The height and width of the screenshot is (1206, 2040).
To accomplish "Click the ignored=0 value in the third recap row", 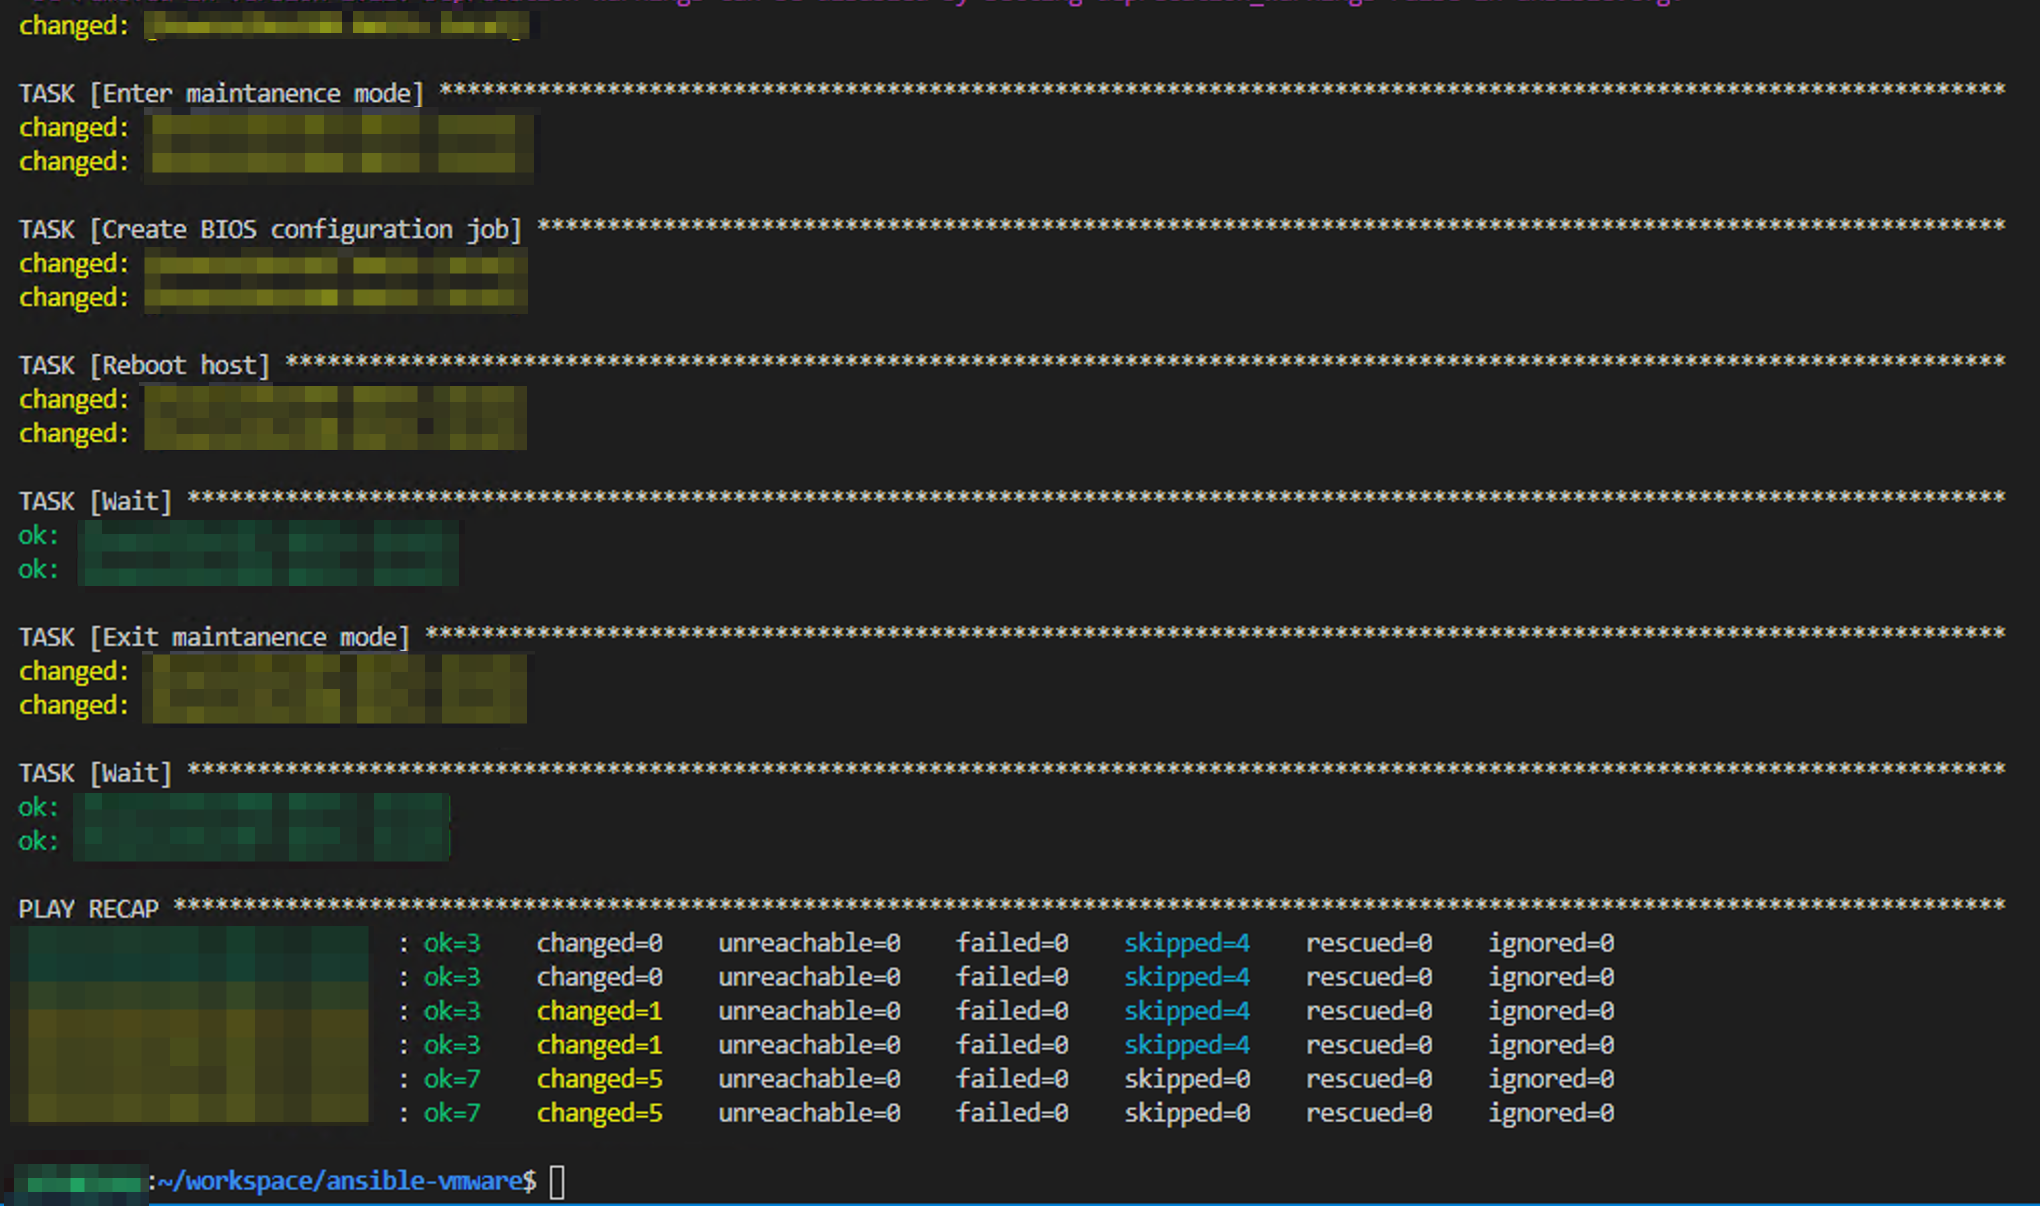I will tap(1550, 1011).
